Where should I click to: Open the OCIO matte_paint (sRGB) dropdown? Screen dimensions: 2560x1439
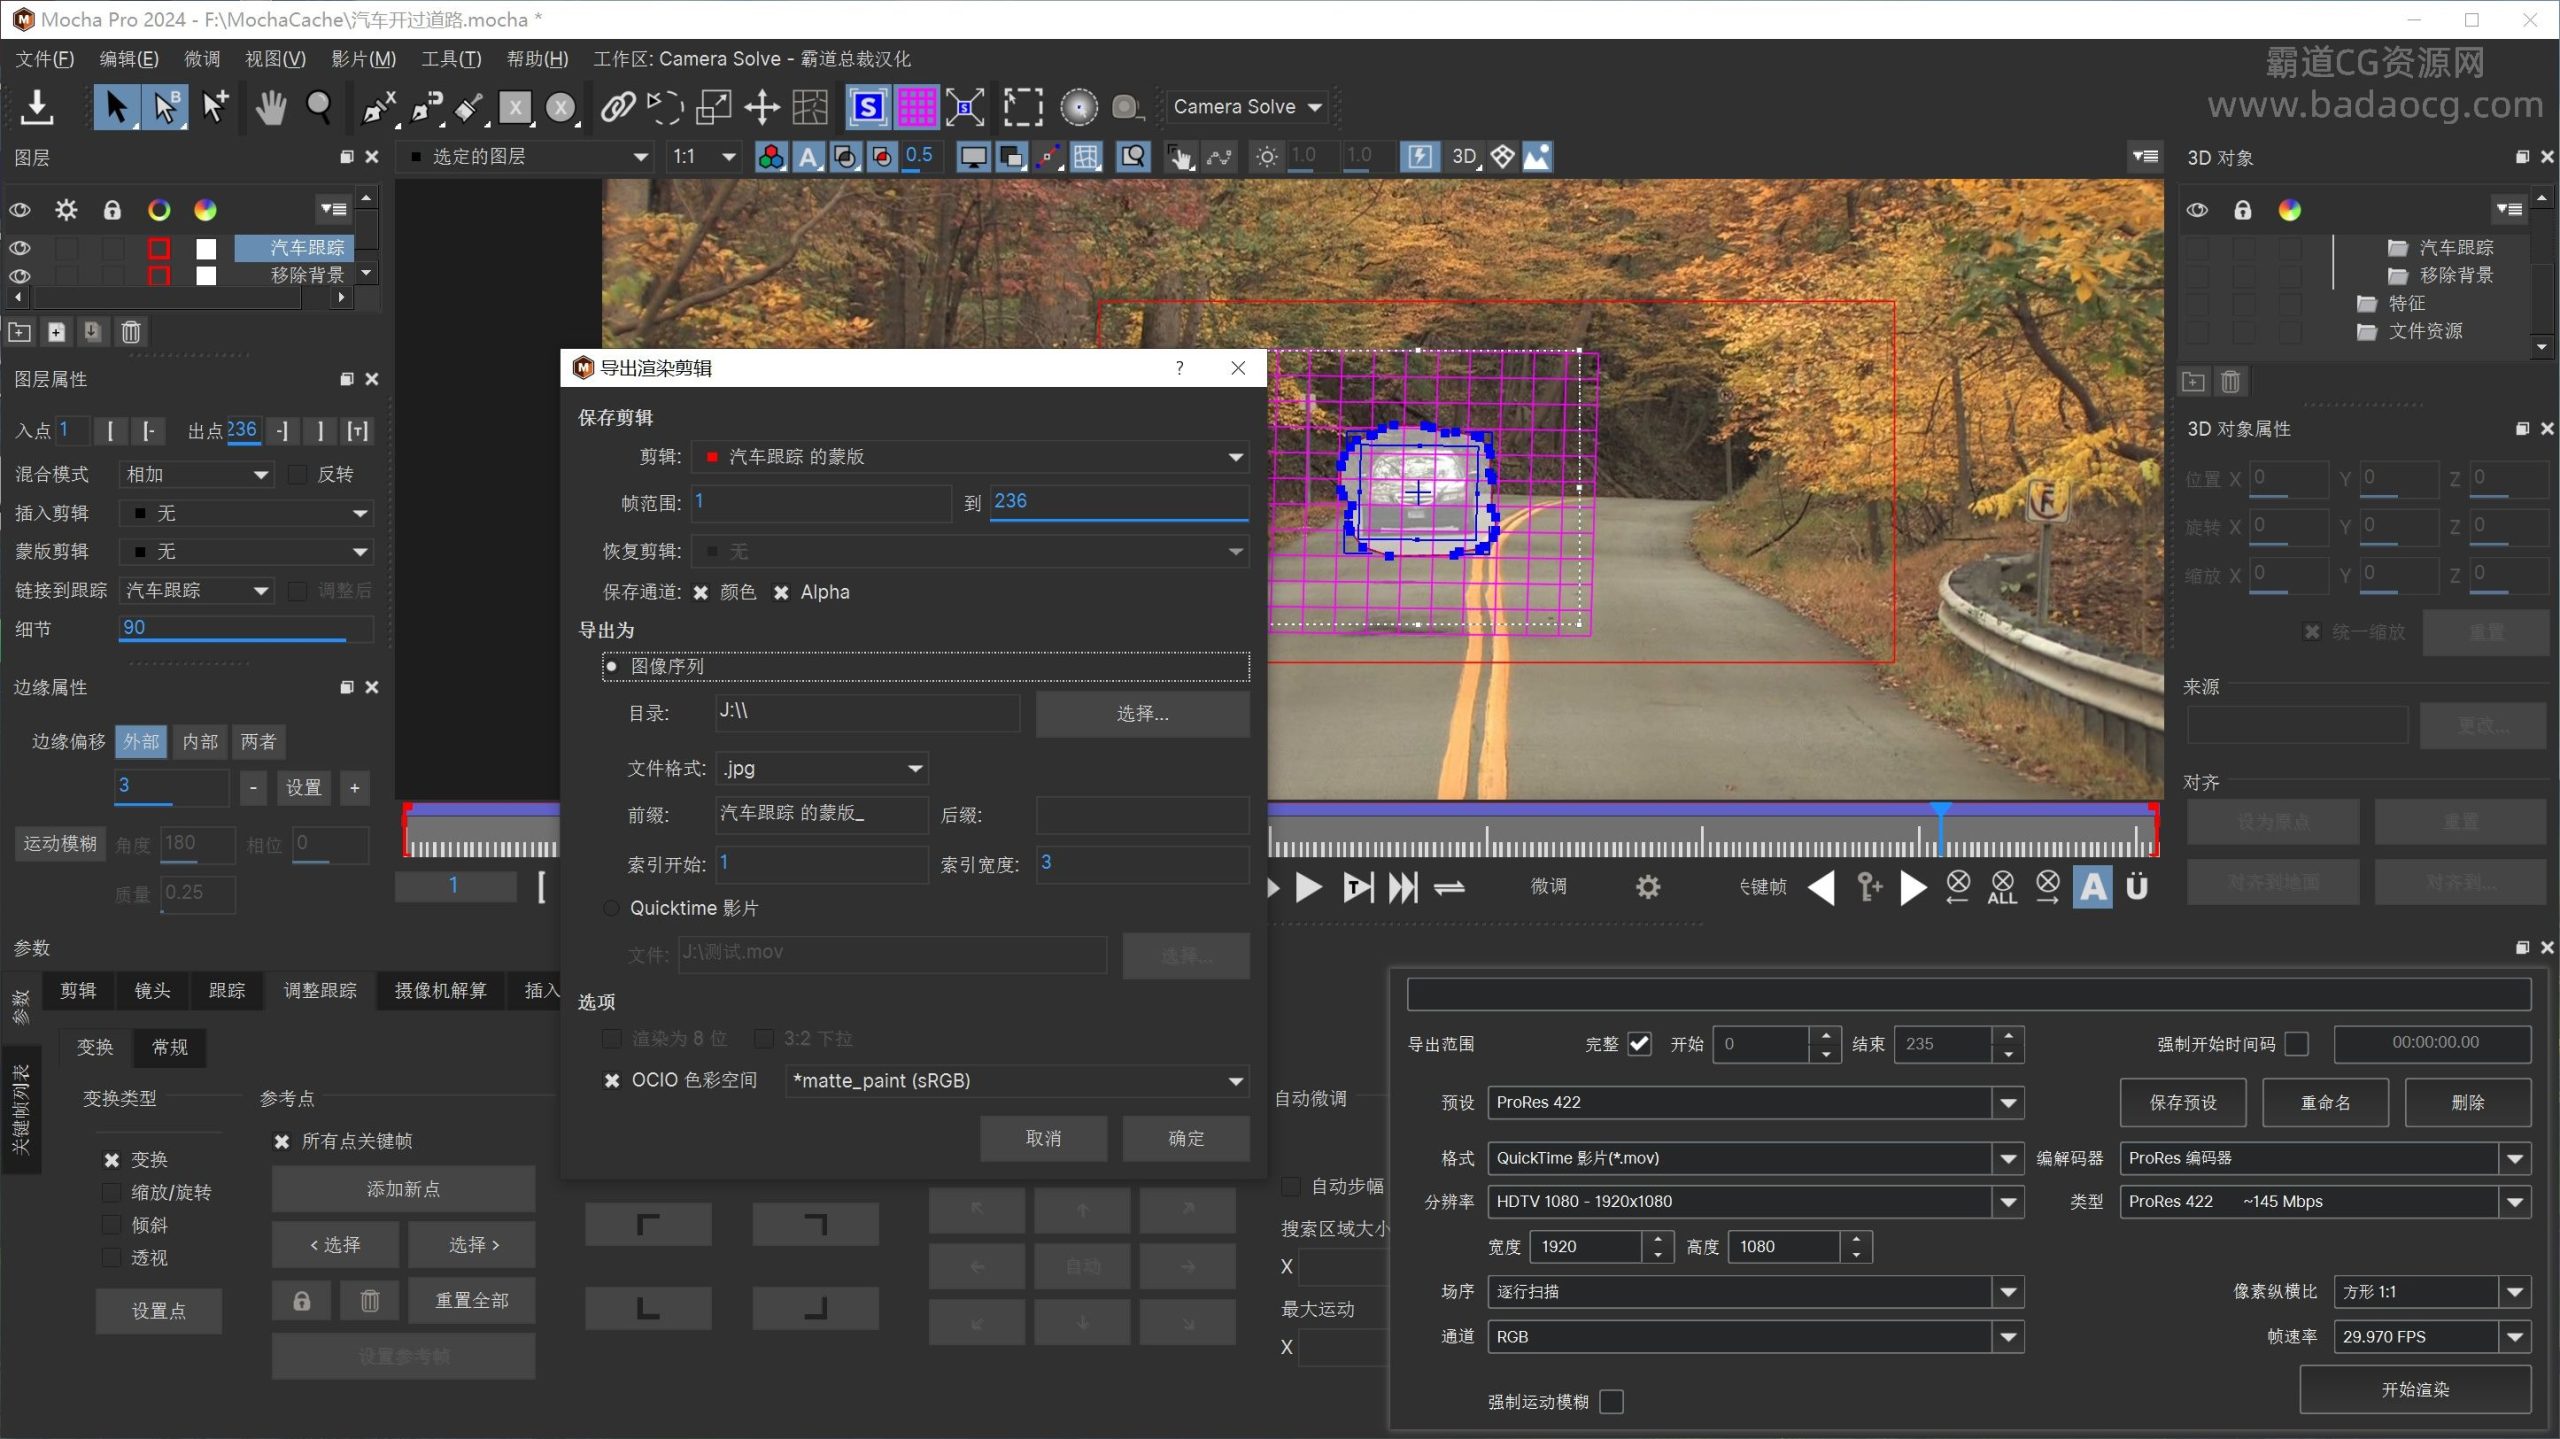pyautogui.click(x=1018, y=1082)
